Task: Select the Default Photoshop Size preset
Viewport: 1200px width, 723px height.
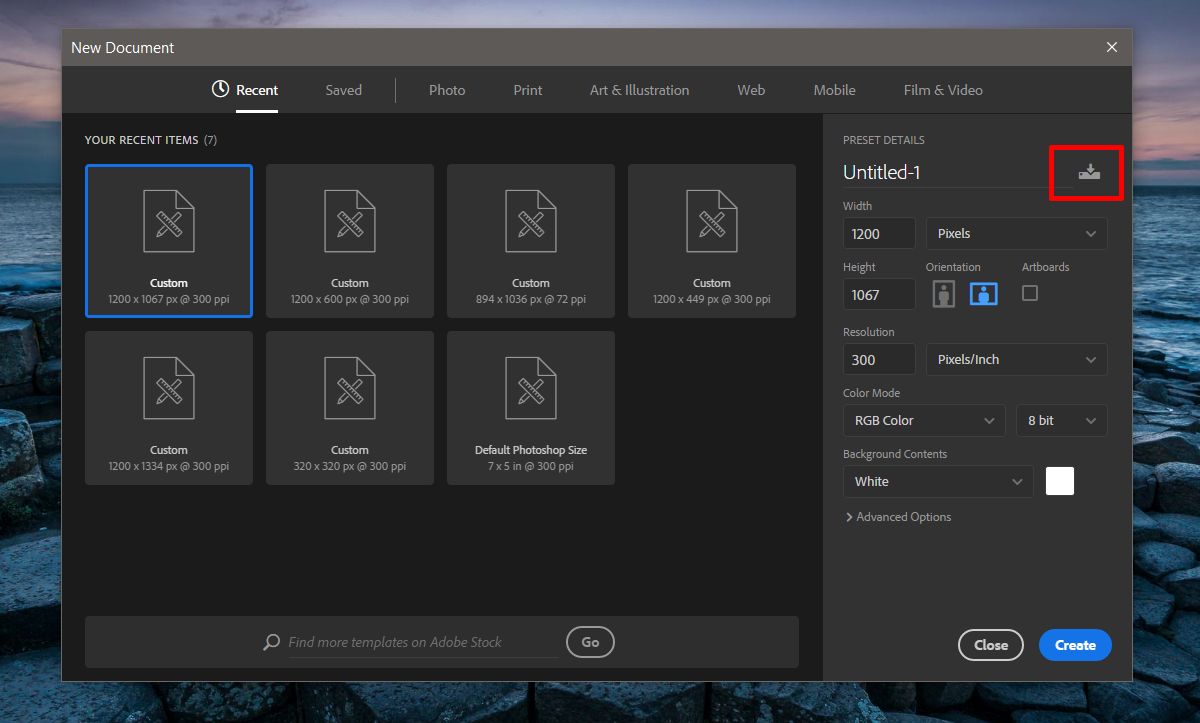Action: coord(530,408)
